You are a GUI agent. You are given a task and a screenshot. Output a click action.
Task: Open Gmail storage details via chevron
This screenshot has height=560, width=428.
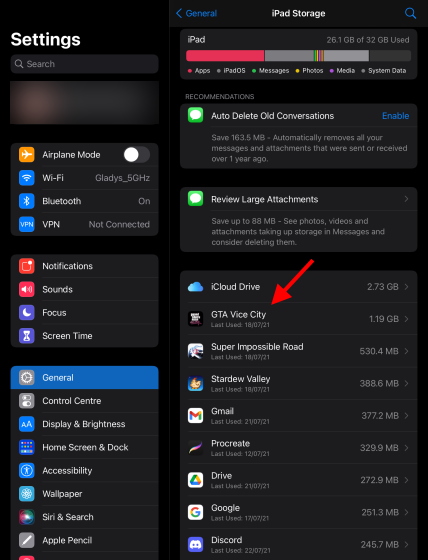(x=406, y=415)
